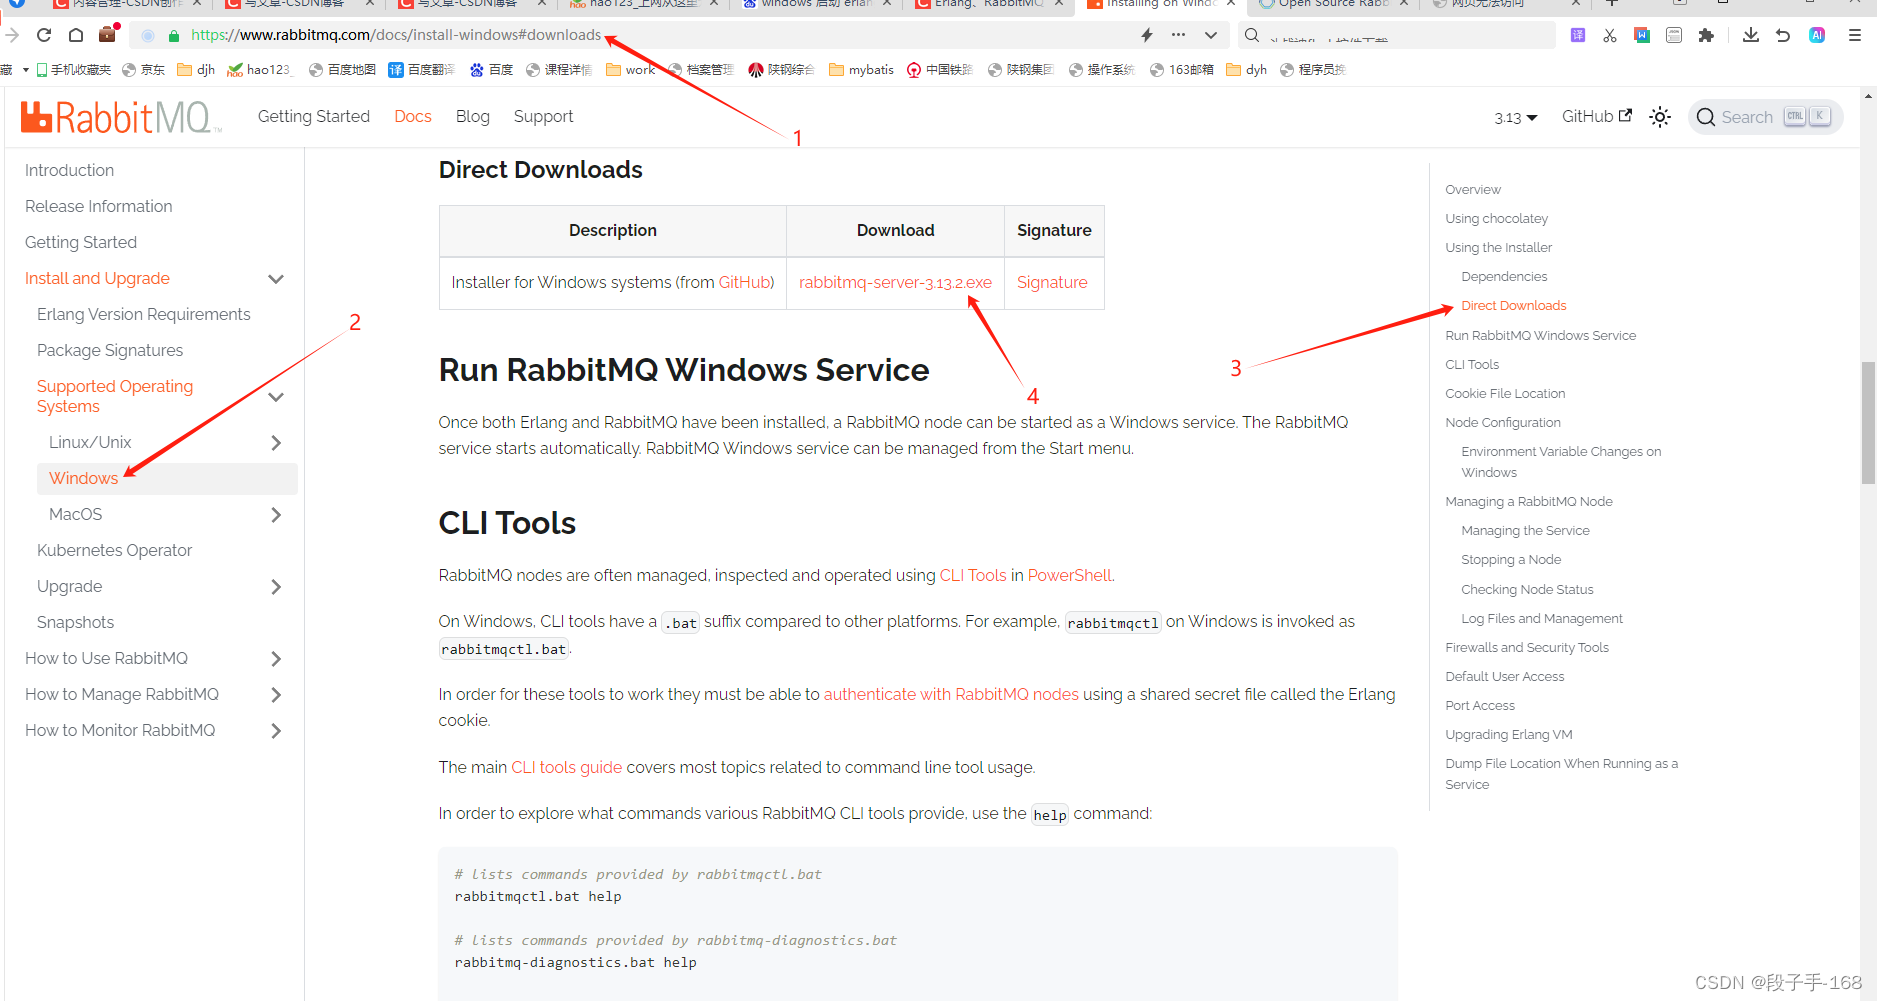Open the WPS document extension icon
Image resolution: width=1877 pixels, height=1001 pixels.
point(1642,35)
